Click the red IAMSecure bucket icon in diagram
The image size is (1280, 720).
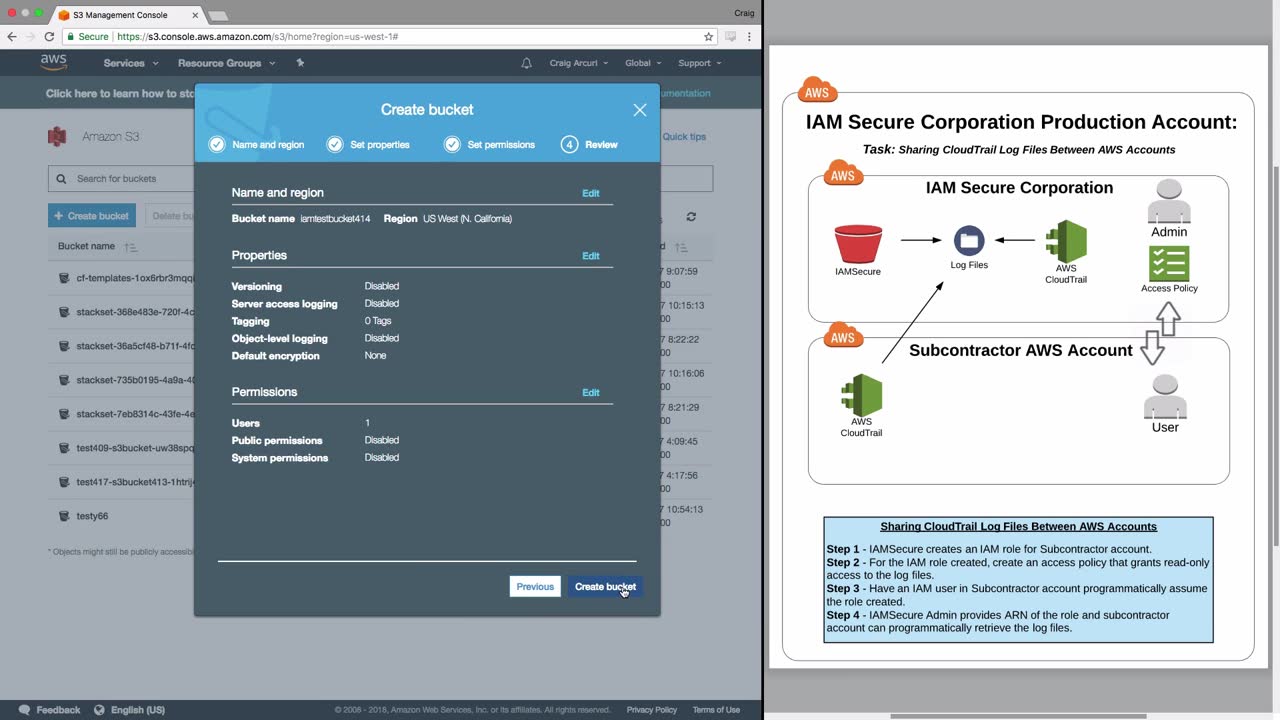(858, 244)
